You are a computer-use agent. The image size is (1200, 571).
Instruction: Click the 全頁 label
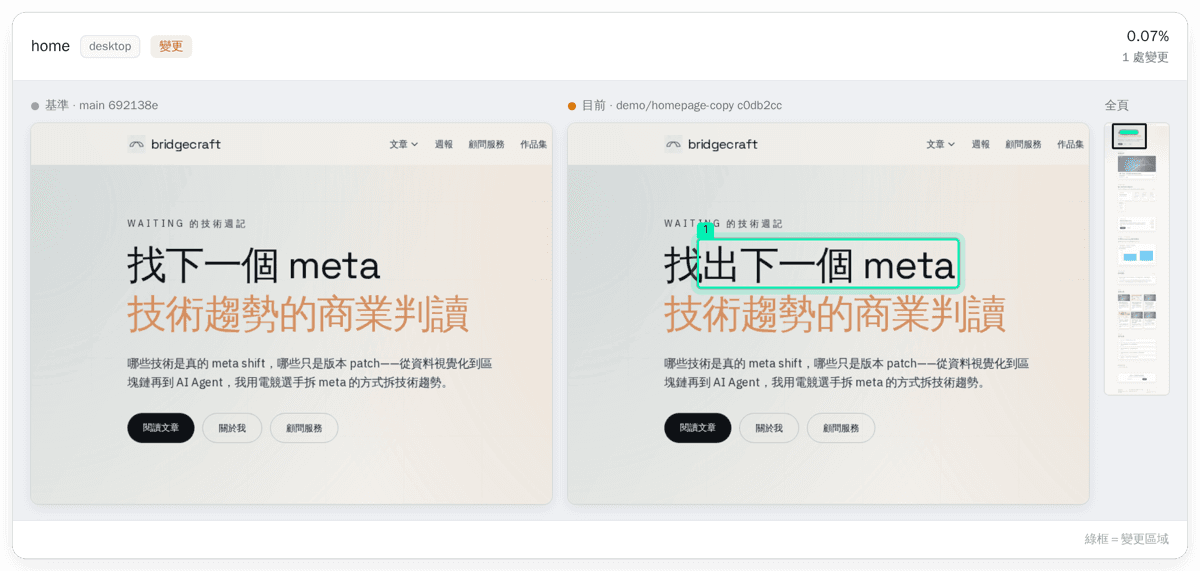pos(1117,105)
